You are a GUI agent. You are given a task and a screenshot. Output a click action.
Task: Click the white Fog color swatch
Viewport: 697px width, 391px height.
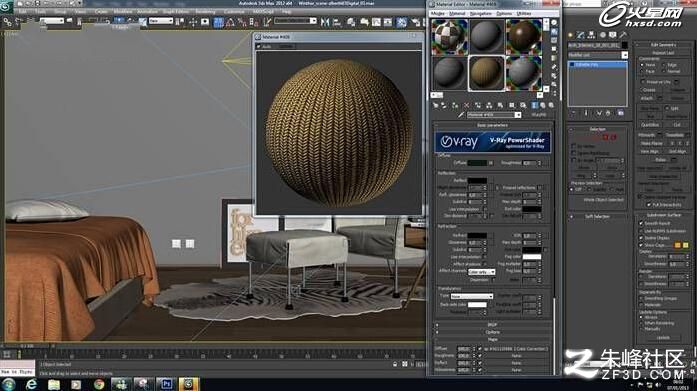pyautogui.click(x=532, y=257)
